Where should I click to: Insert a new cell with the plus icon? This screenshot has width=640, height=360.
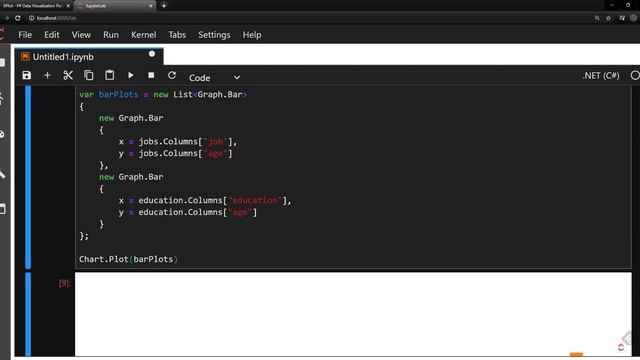click(x=47, y=76)
